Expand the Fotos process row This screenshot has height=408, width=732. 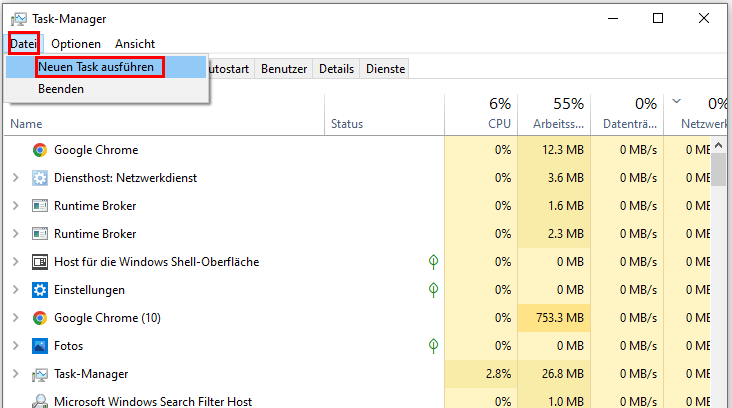pos(15,346)
